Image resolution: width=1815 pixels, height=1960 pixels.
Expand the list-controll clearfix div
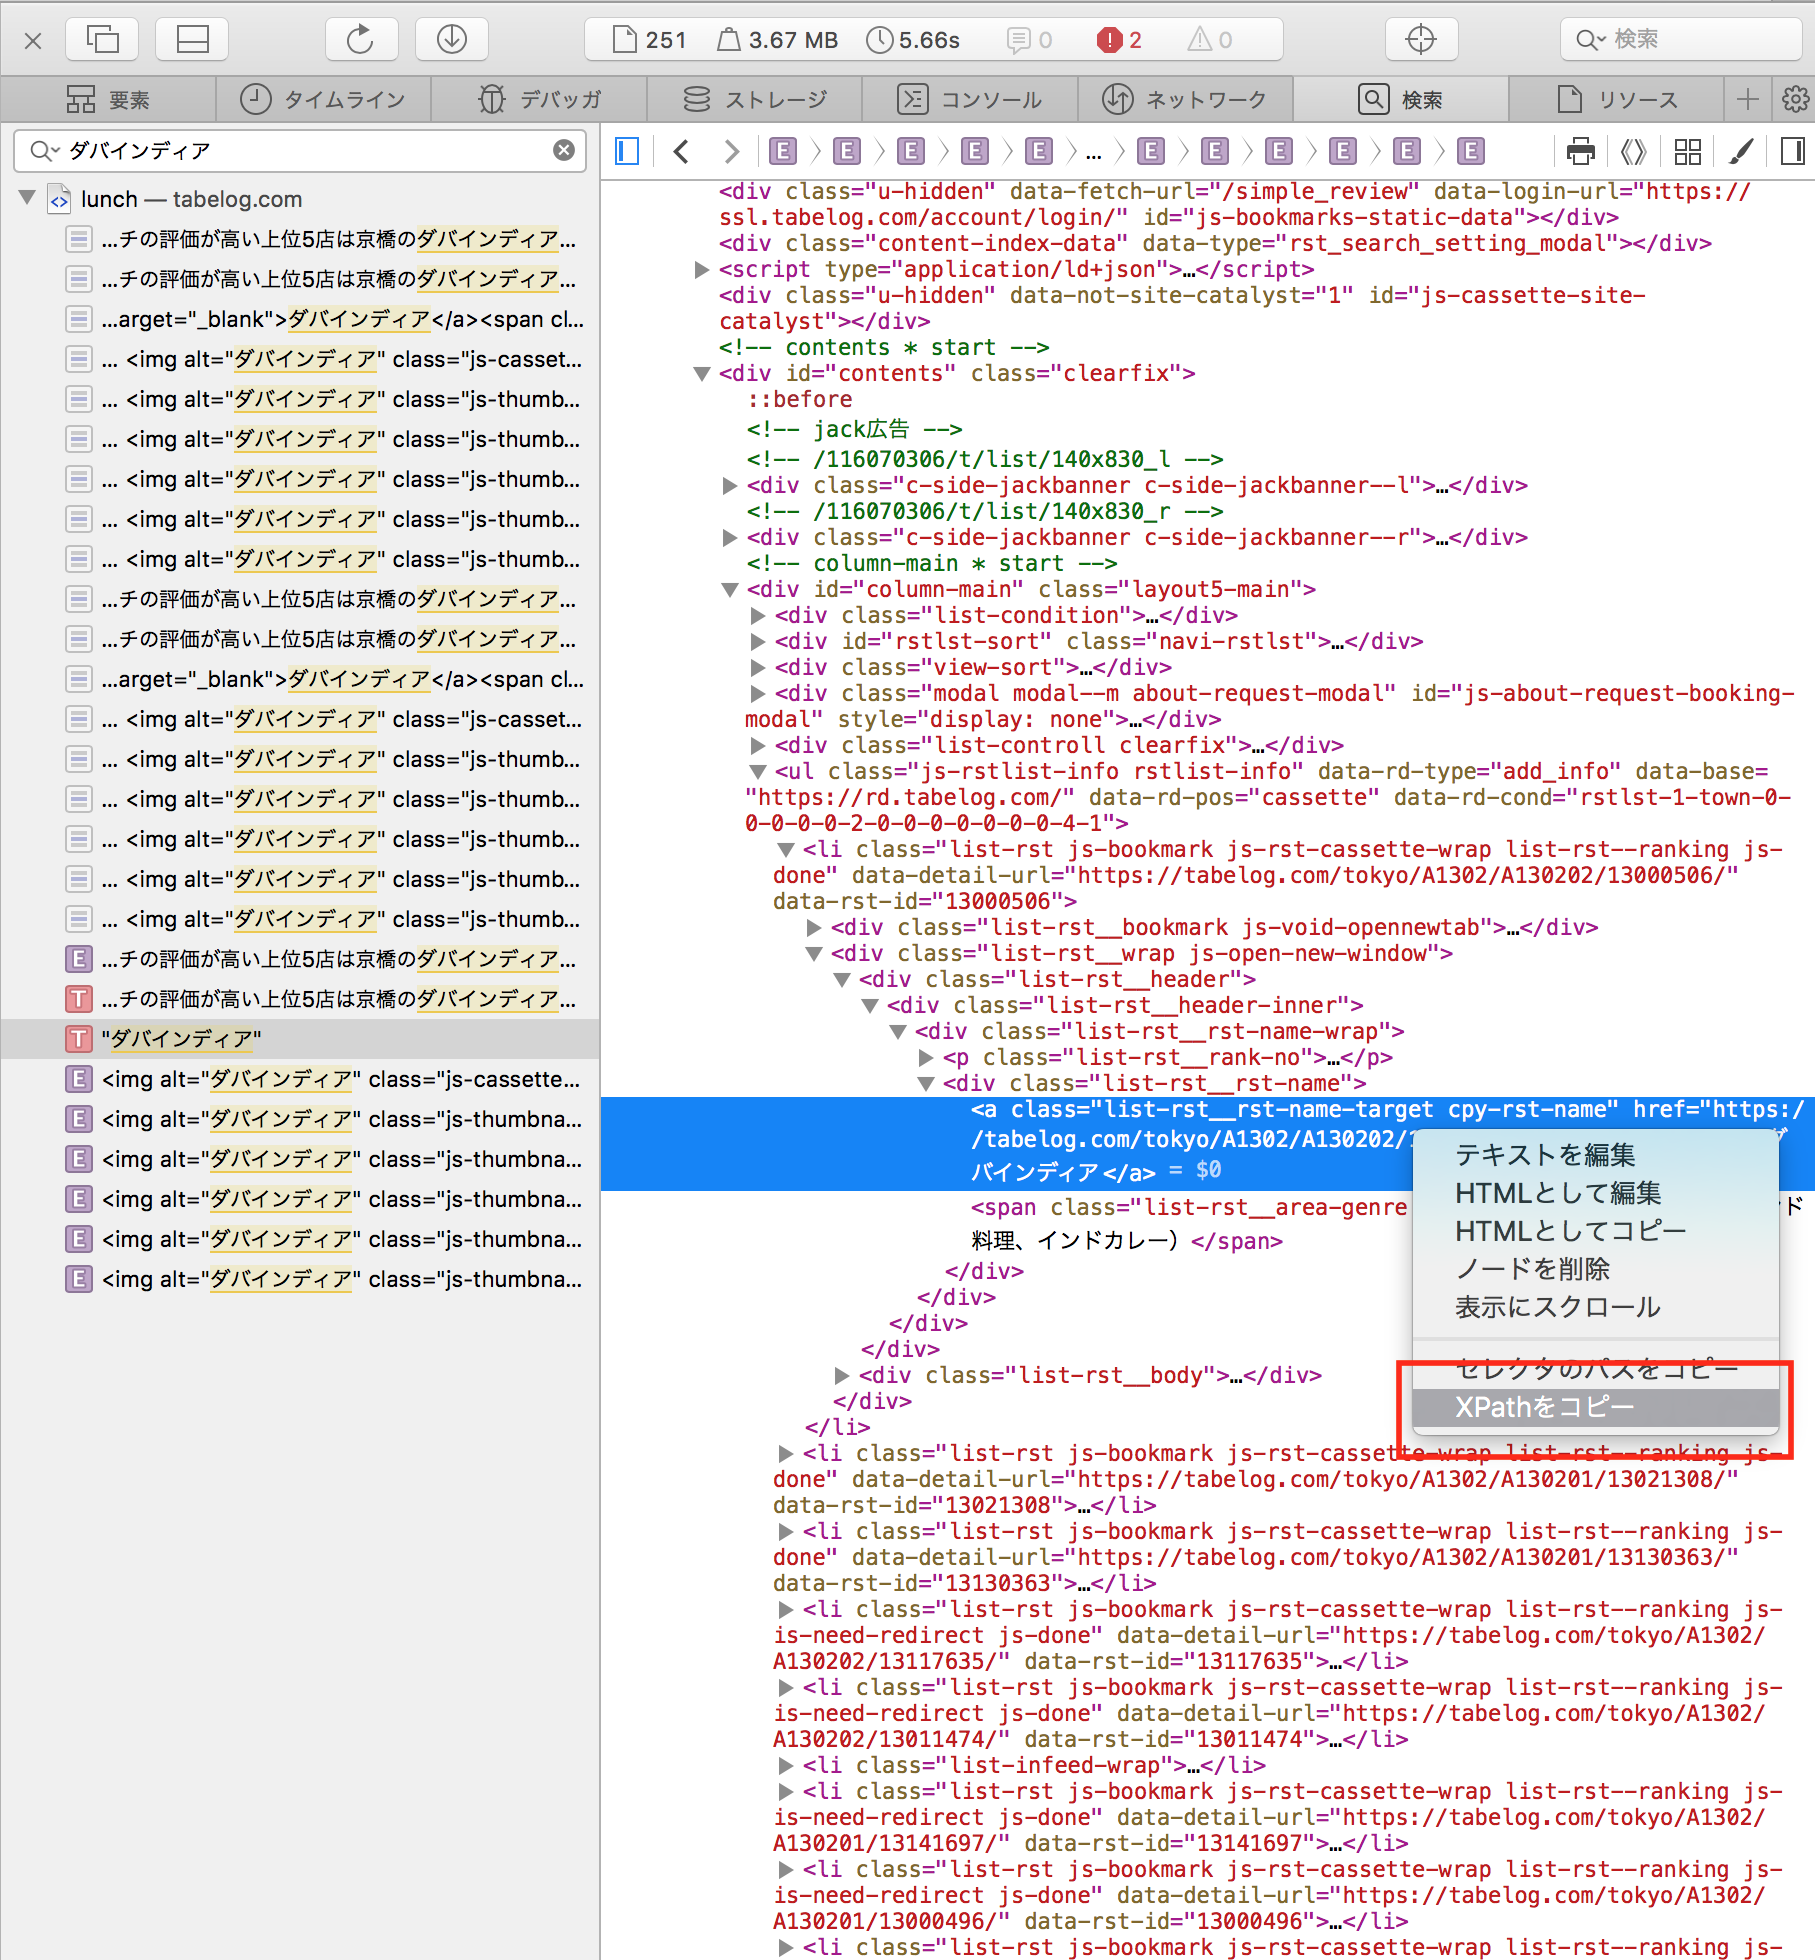pyautogui.click(x=758, y=745)
